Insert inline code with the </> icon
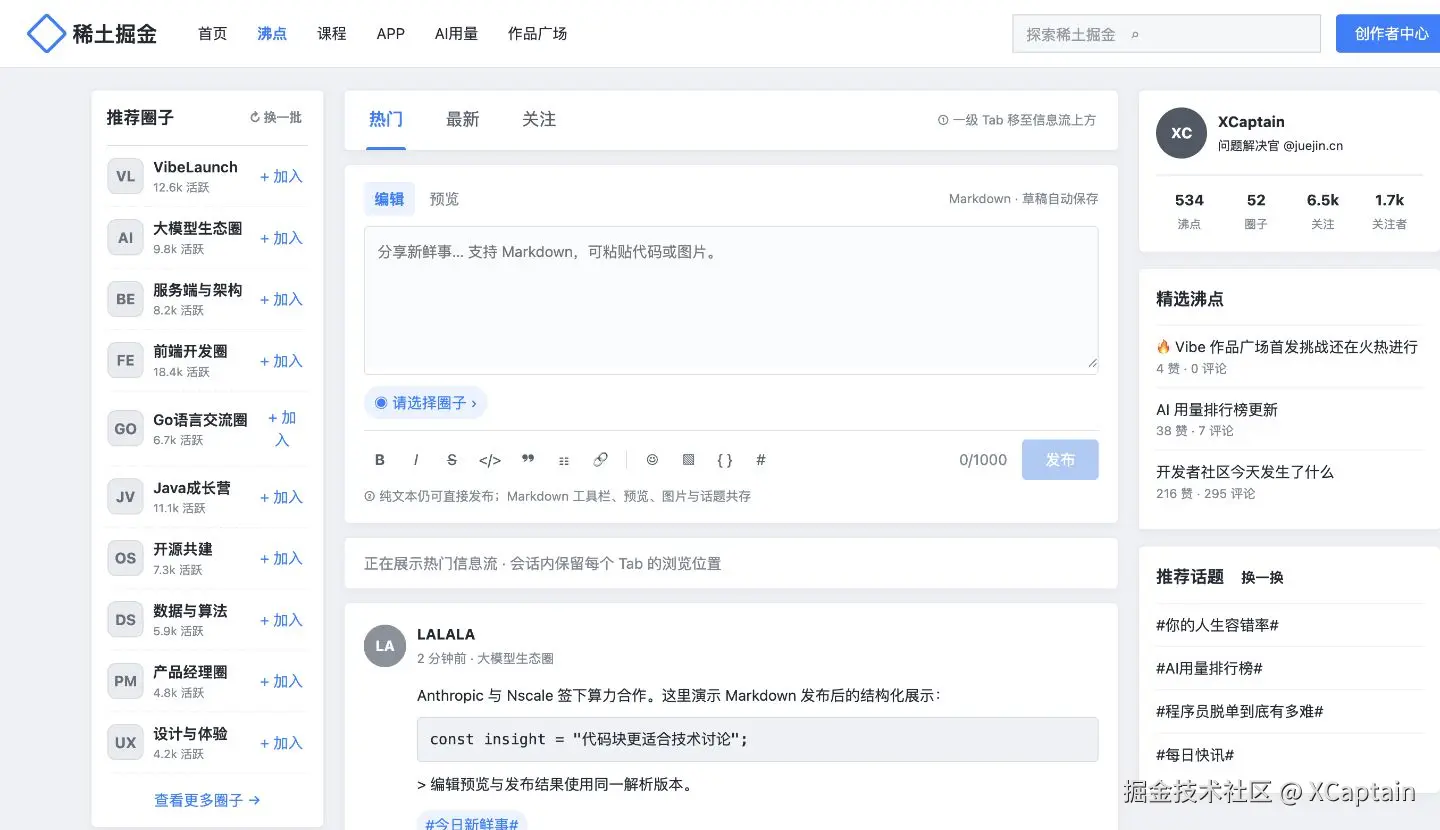This screenshot has height=830, width=1440. [x=490, y=460]
